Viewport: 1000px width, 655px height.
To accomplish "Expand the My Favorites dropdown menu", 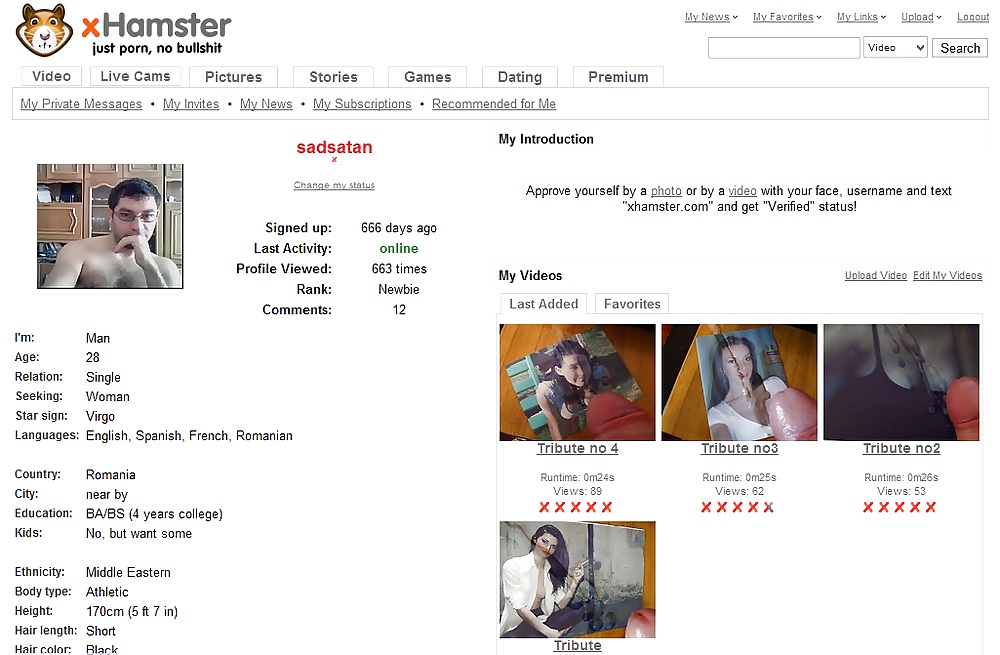I will coord(787,17).
